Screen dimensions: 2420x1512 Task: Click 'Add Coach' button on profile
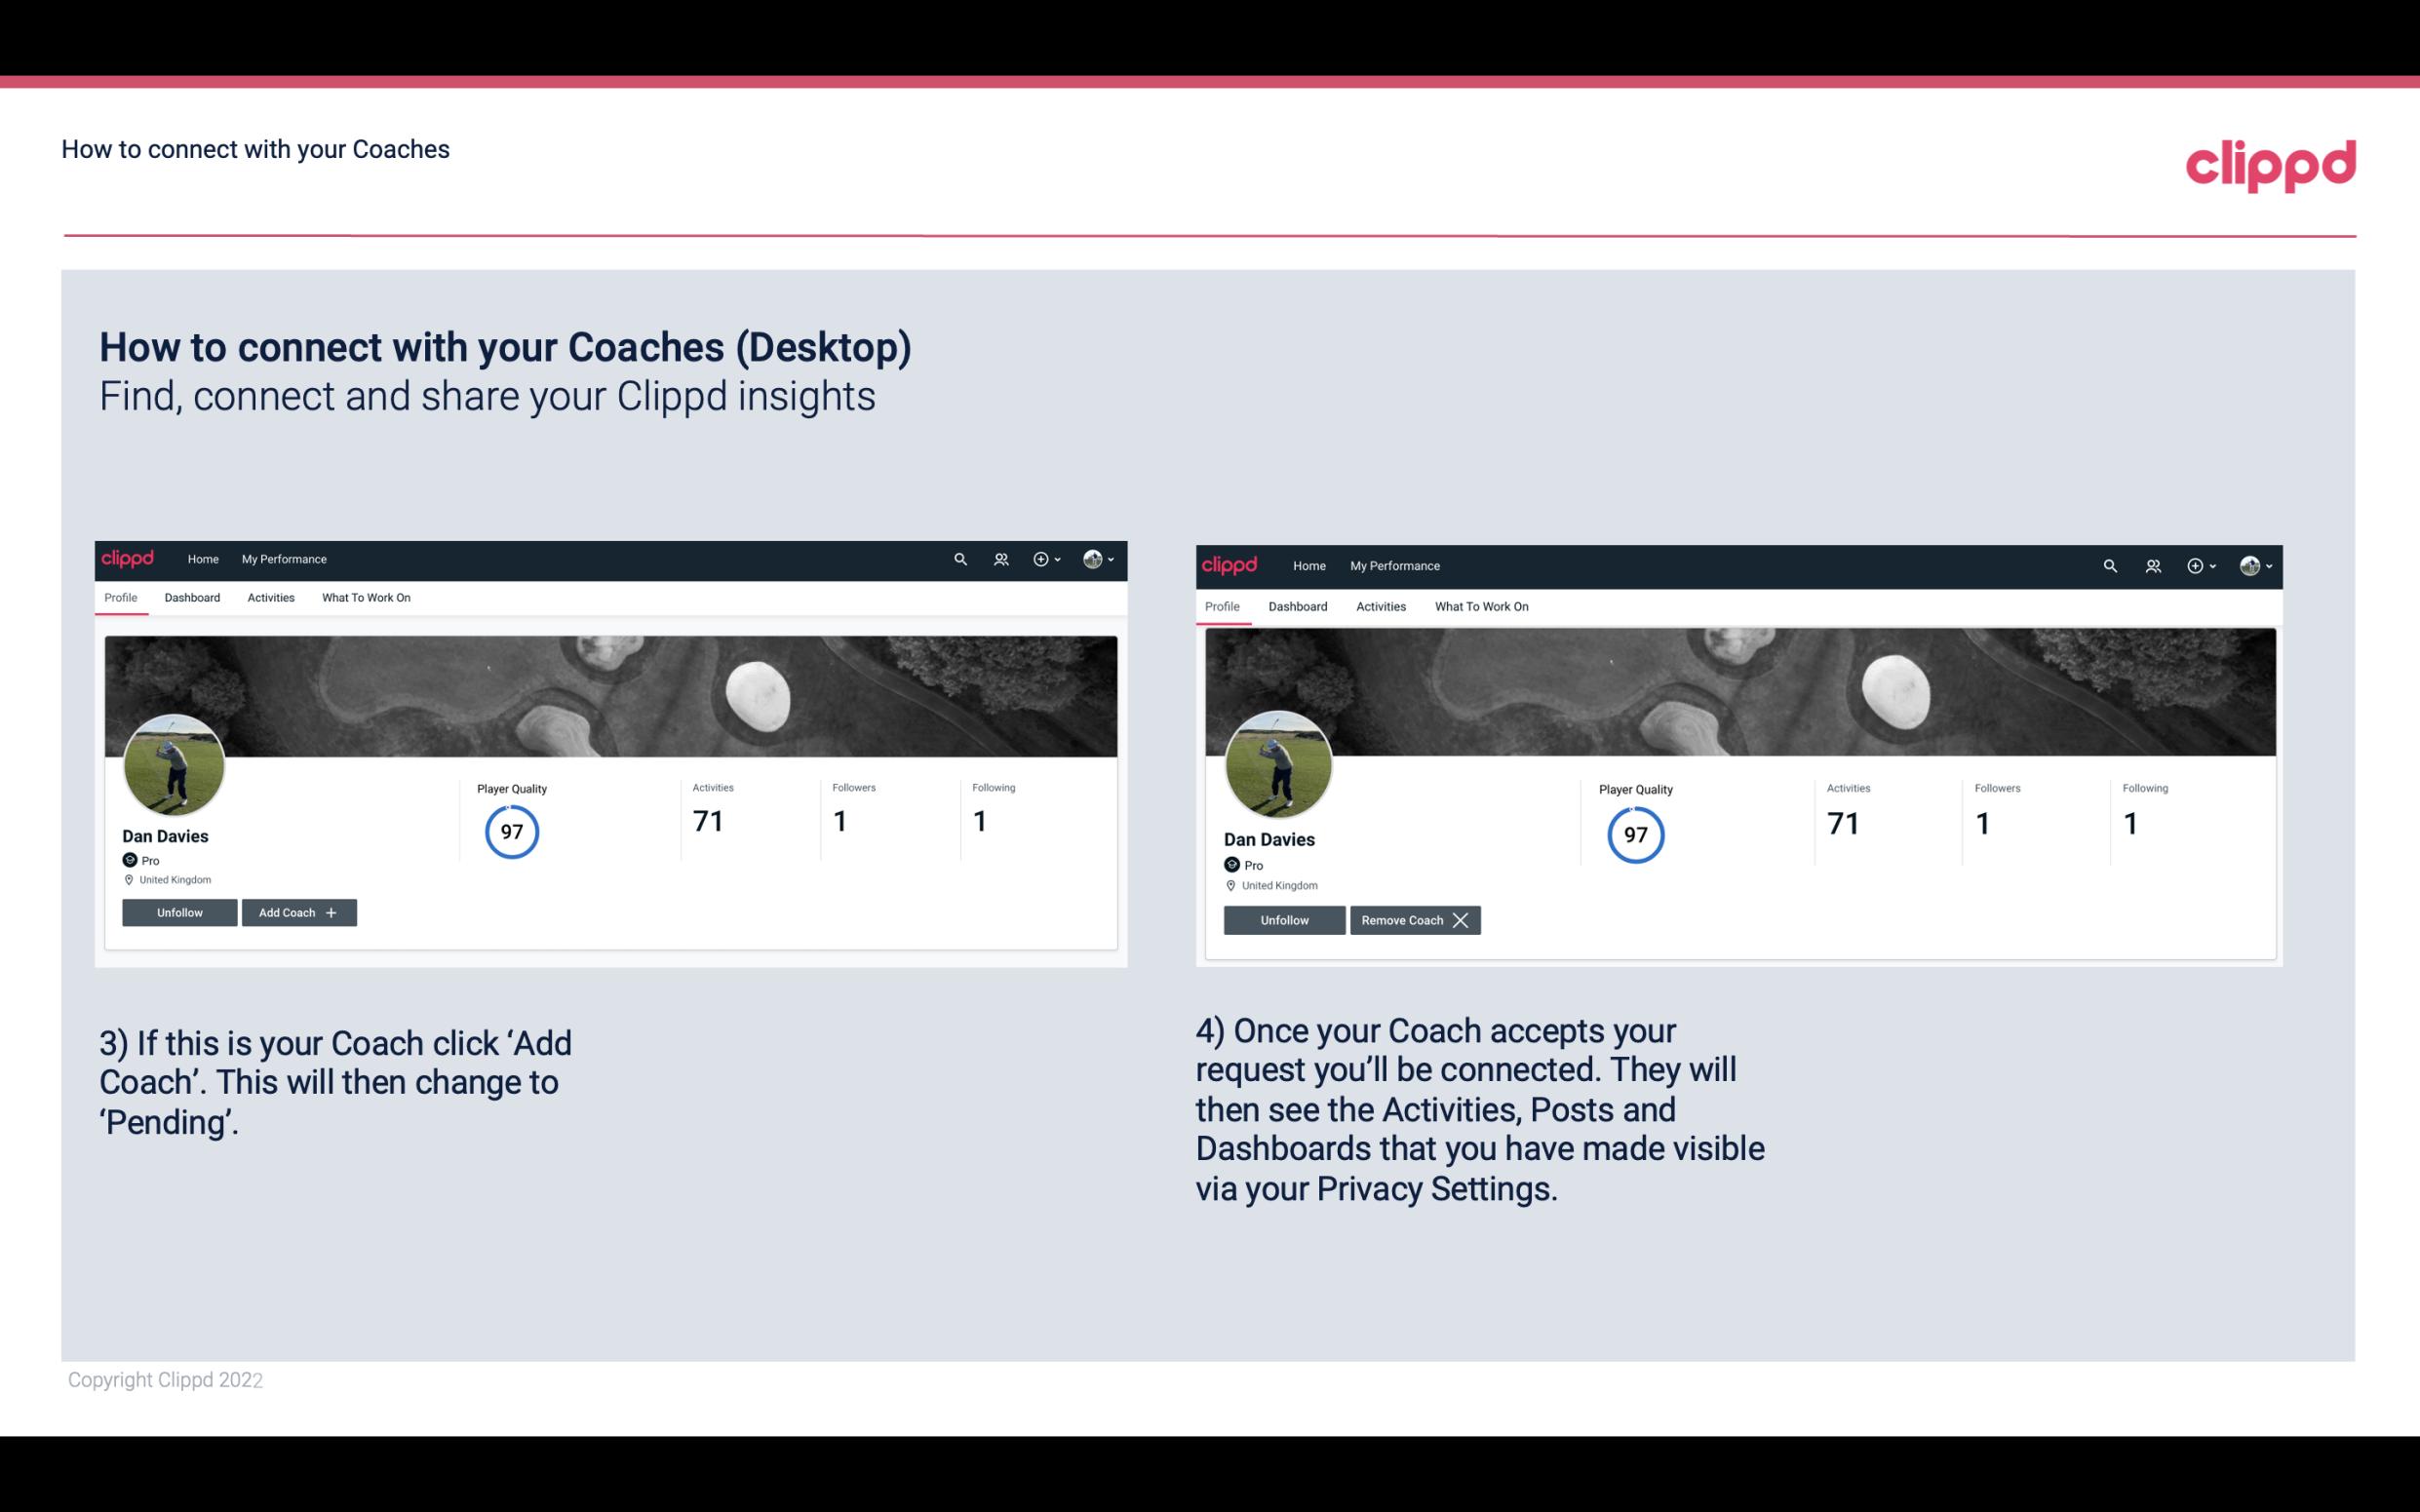(296, 911)
